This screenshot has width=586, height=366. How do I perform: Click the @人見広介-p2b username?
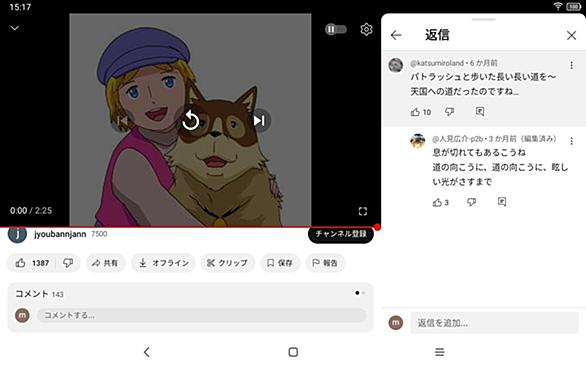[x=457, y=139]
